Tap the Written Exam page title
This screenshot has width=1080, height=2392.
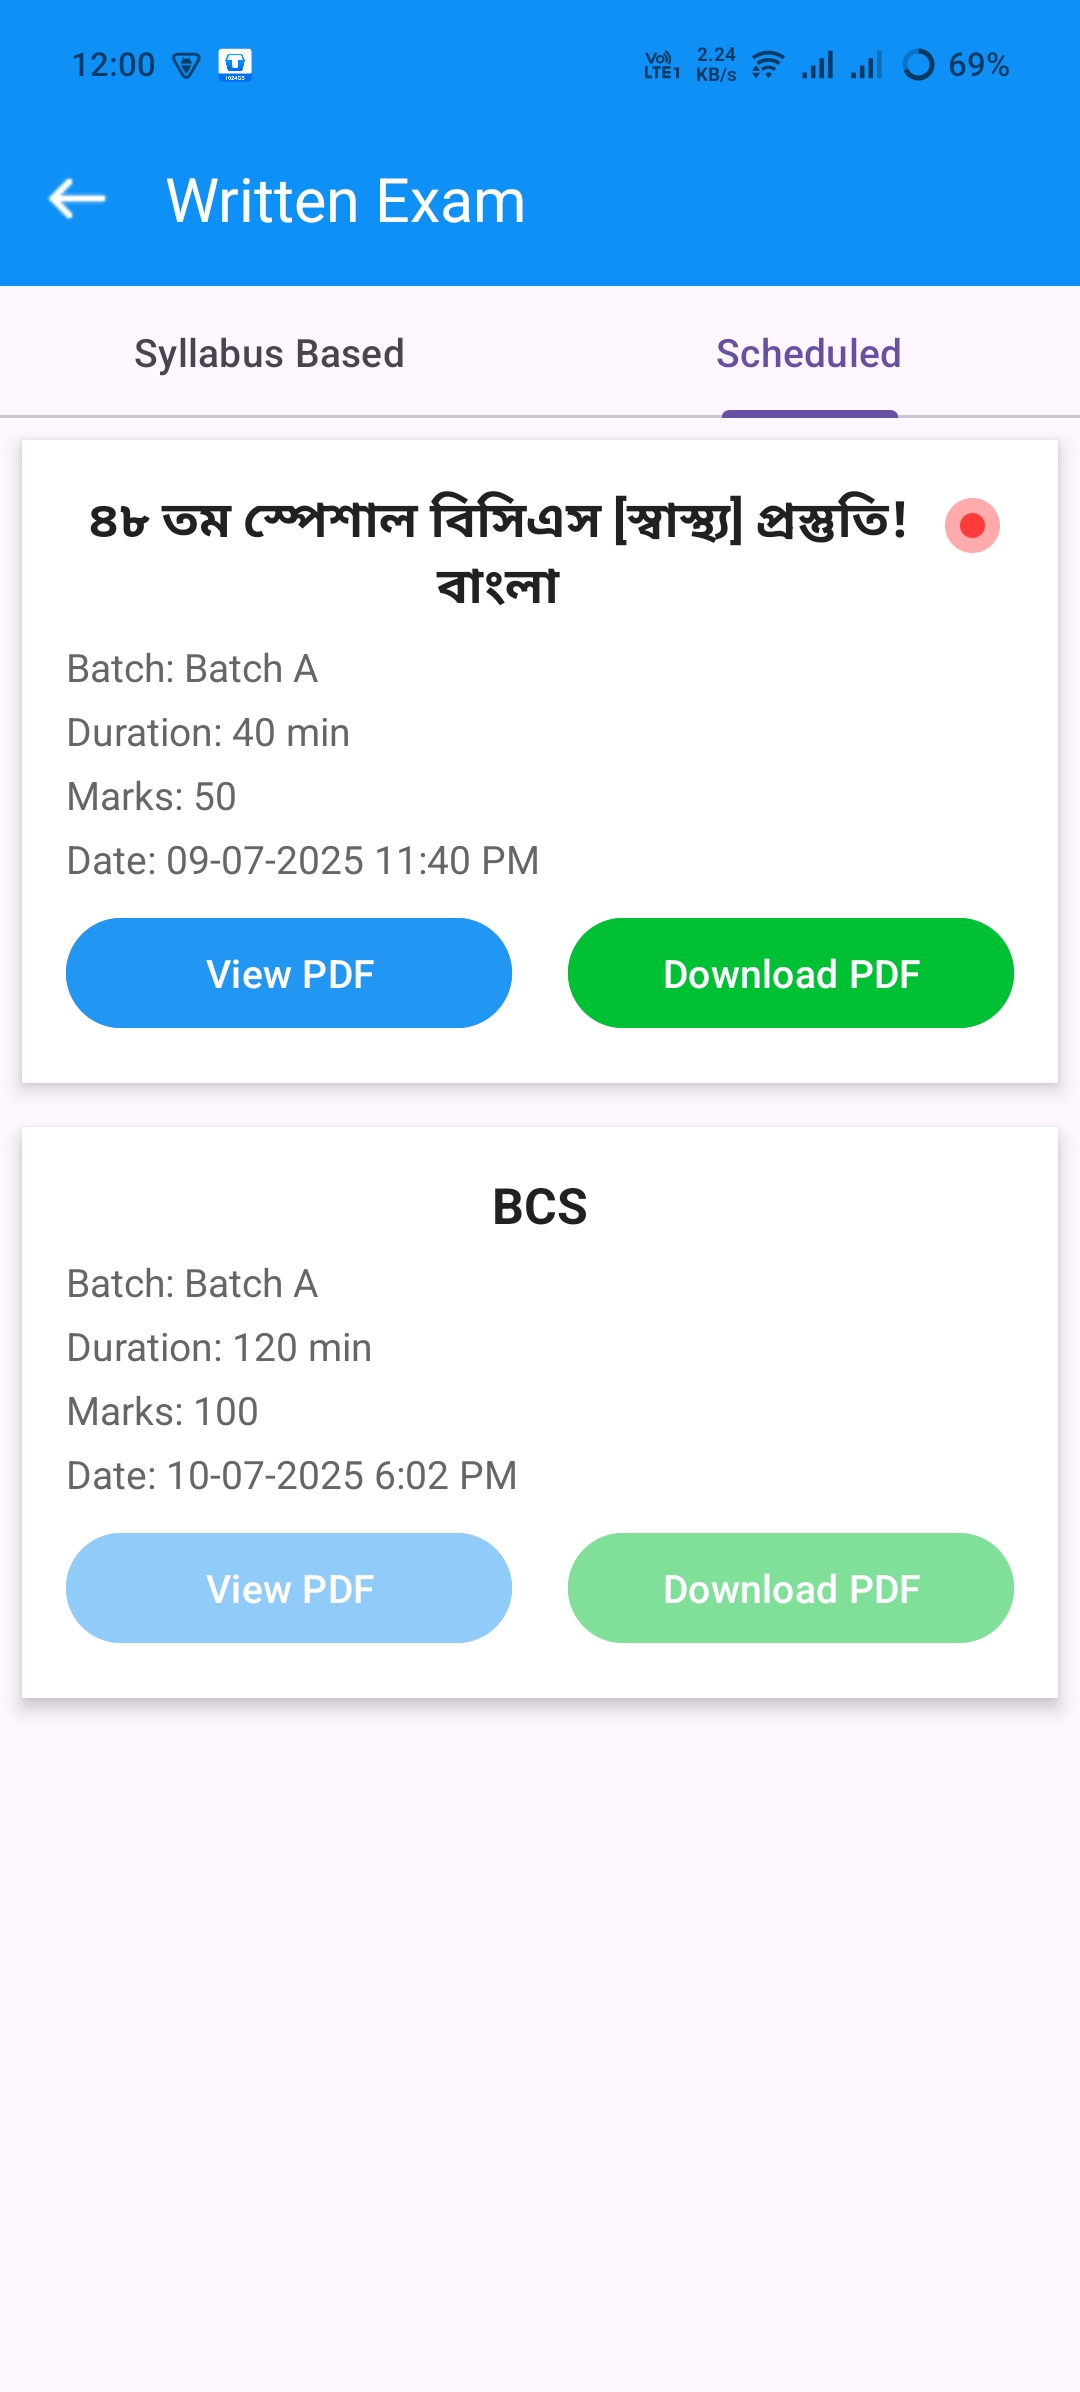coord(346,201)
